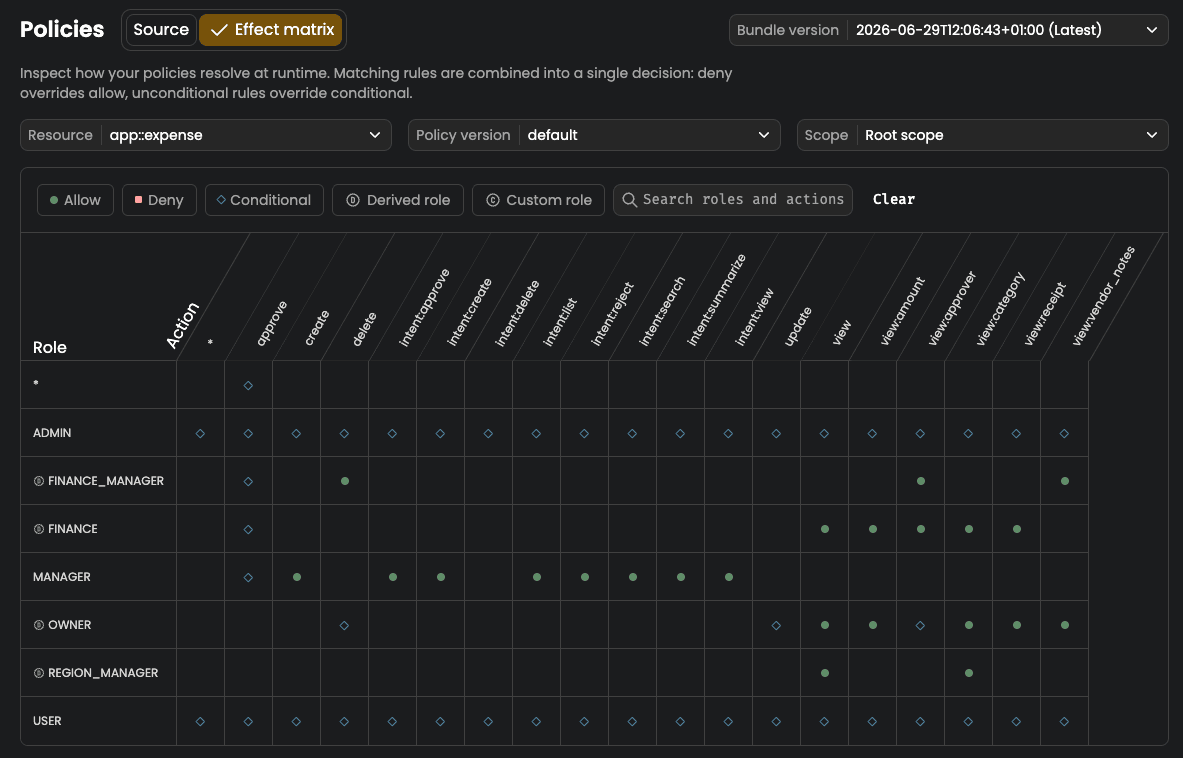
Task: Toggle the Derived role filter
Action: point(398,200)
